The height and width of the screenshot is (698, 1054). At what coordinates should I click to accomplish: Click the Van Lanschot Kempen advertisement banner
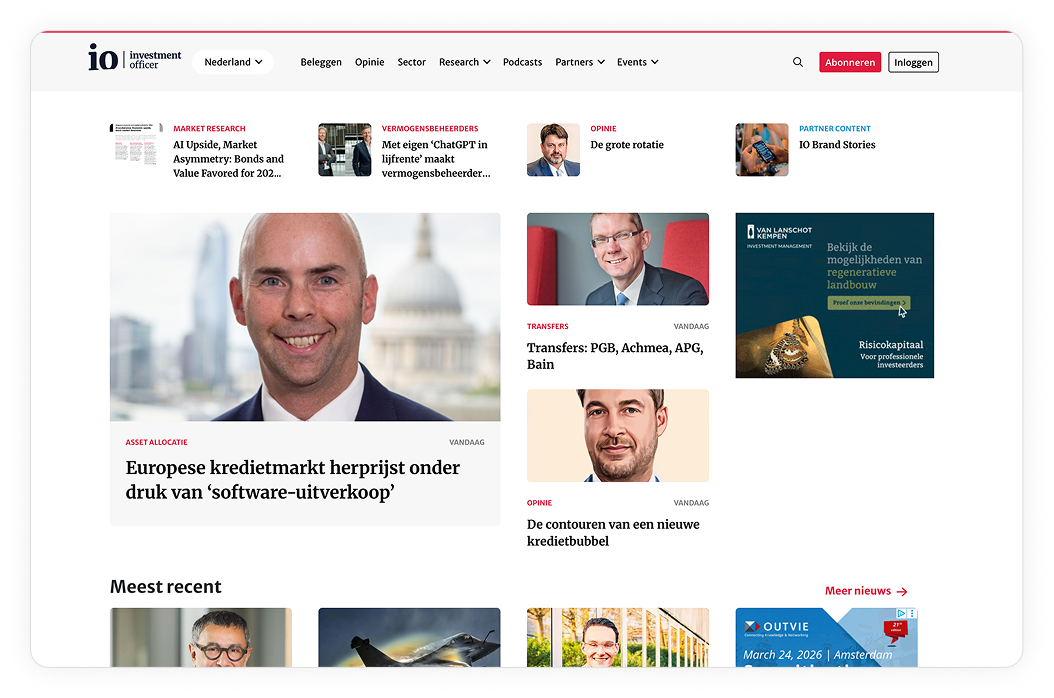834,295
